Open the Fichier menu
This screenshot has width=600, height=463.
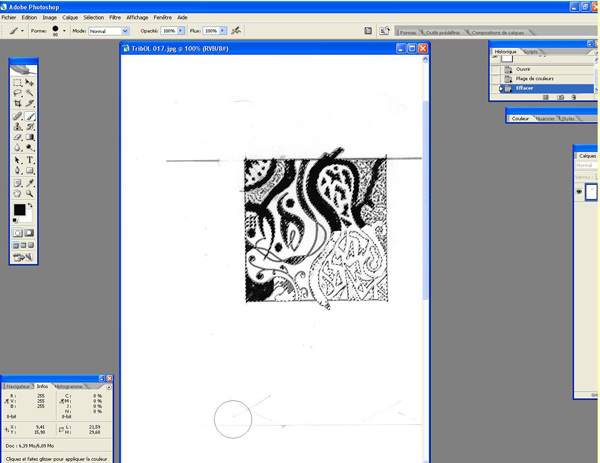[x=9, y=18]
